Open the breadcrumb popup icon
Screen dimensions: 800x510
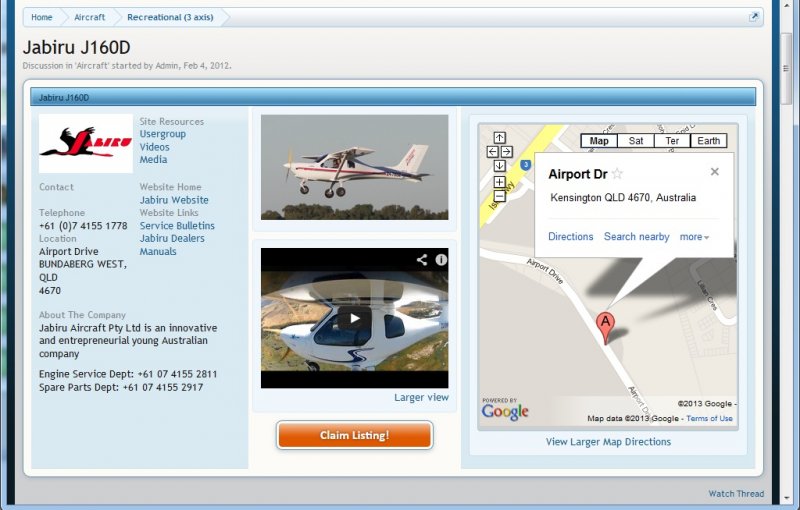click(x=754, y=17)
